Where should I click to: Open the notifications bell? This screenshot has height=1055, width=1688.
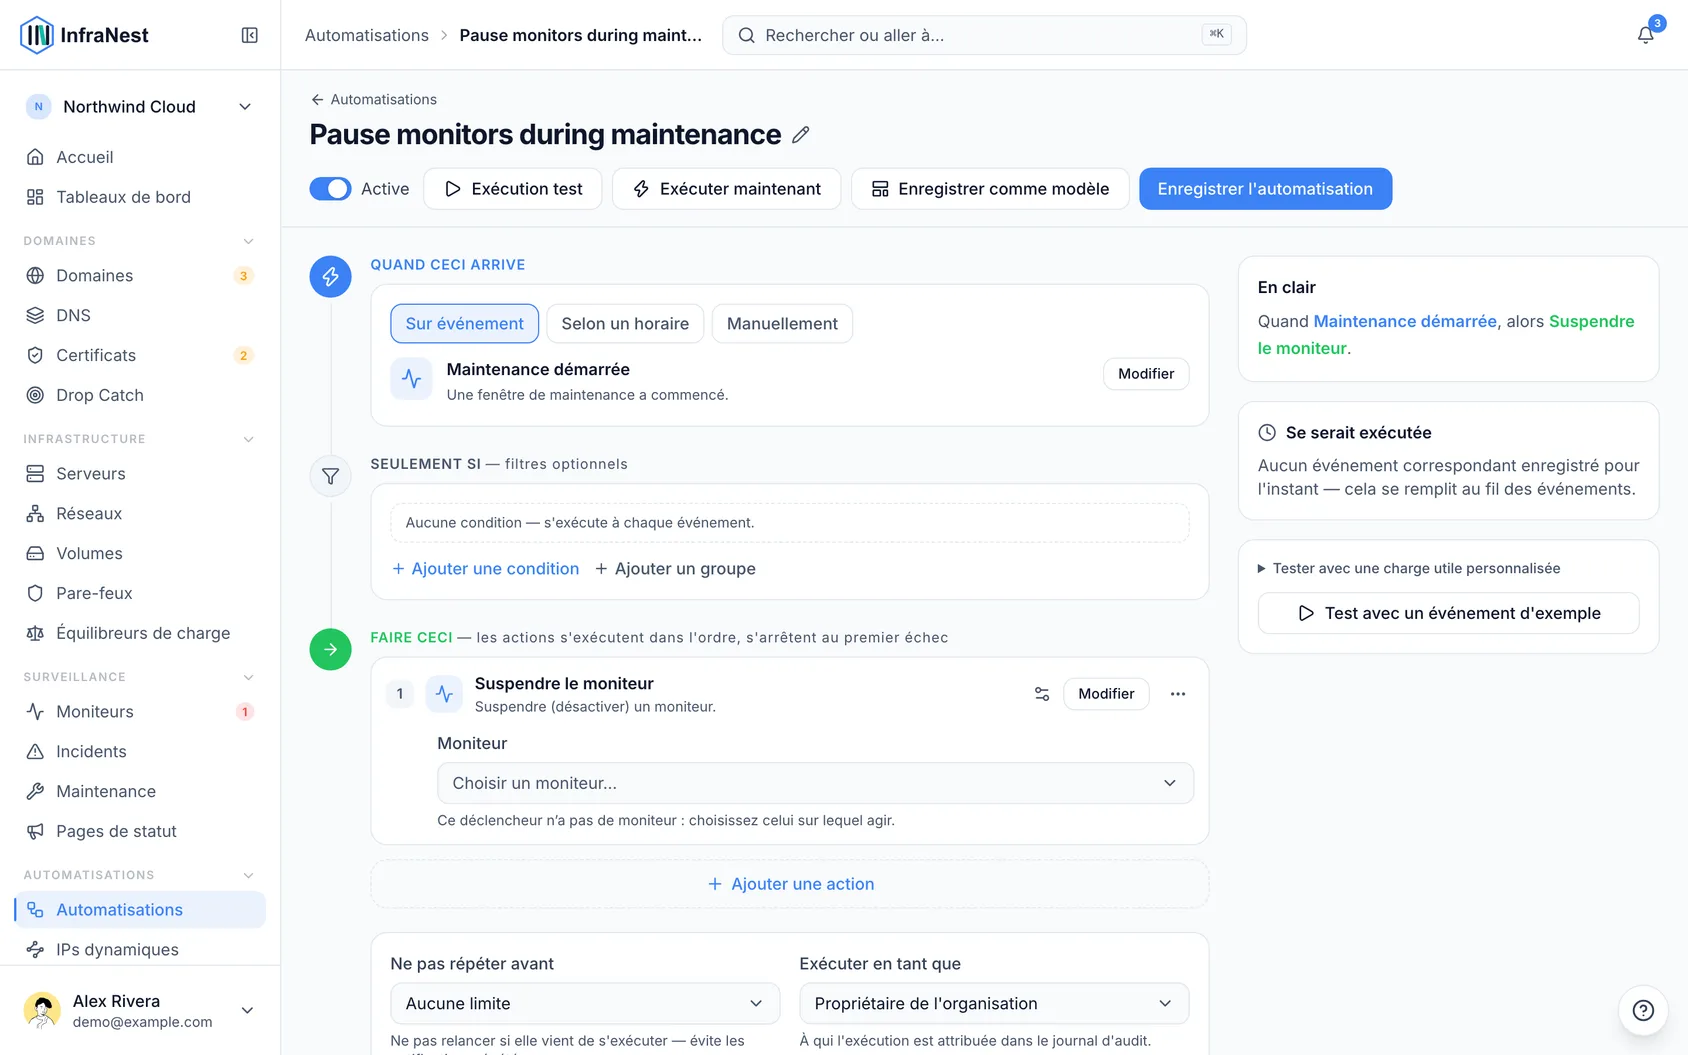(x=1645, y=35)
